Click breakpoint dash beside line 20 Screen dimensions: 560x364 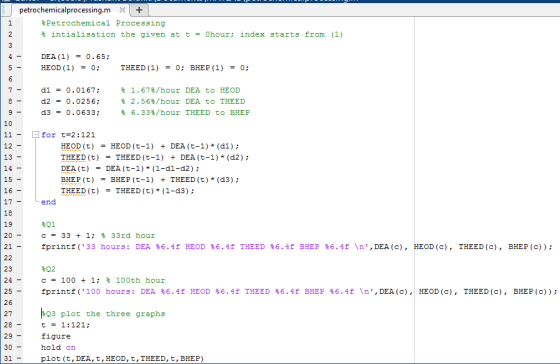19,235
